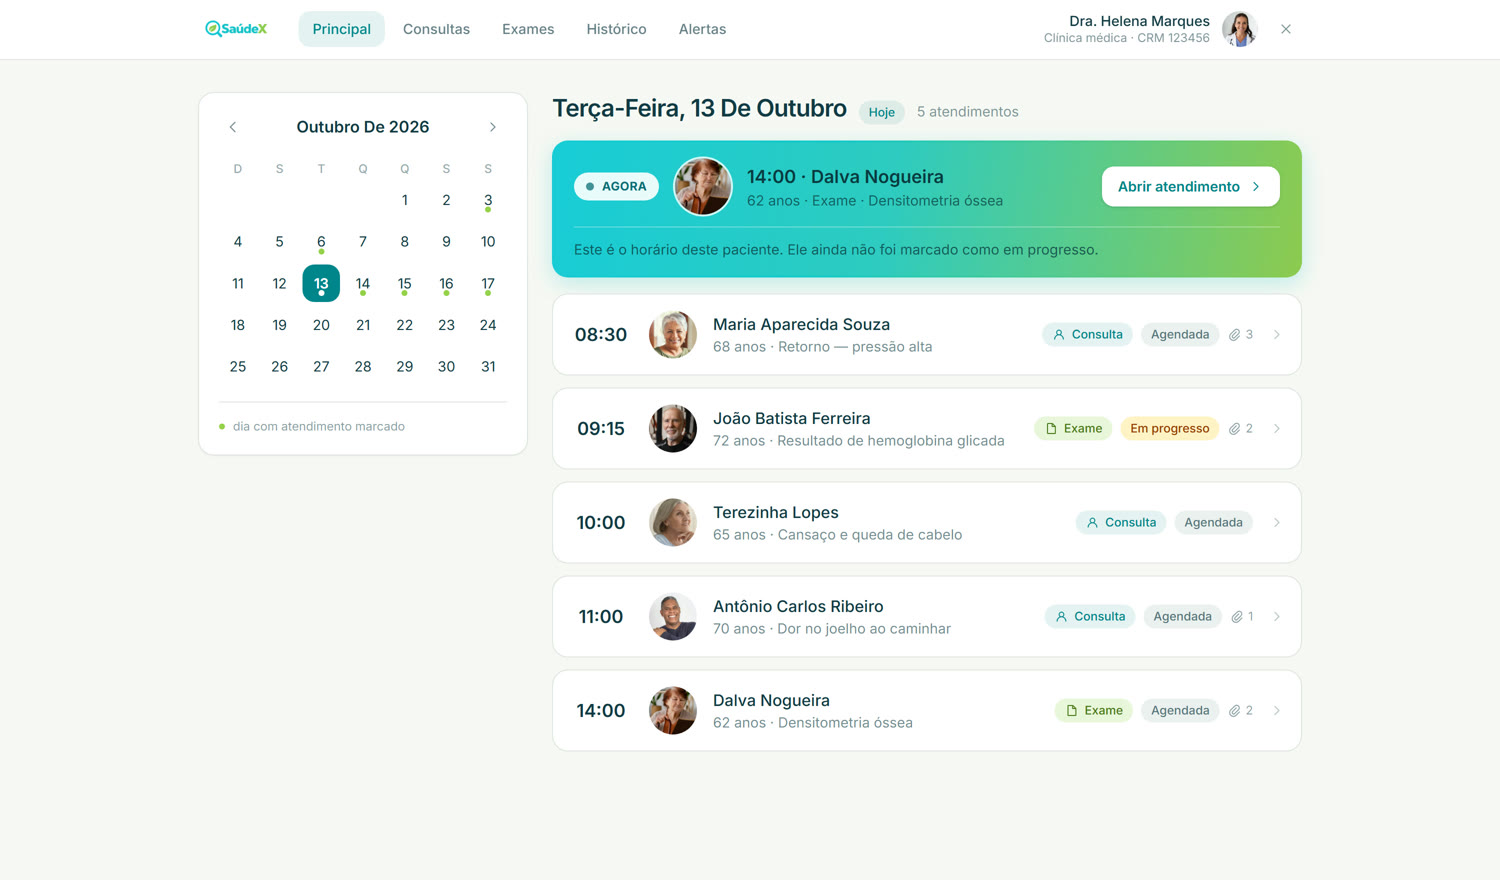The image size is (1500, 880).
Task: Click Exame tag on João Batista Ferreira row
Action: pyautogui.click(x=1073, y=429)
